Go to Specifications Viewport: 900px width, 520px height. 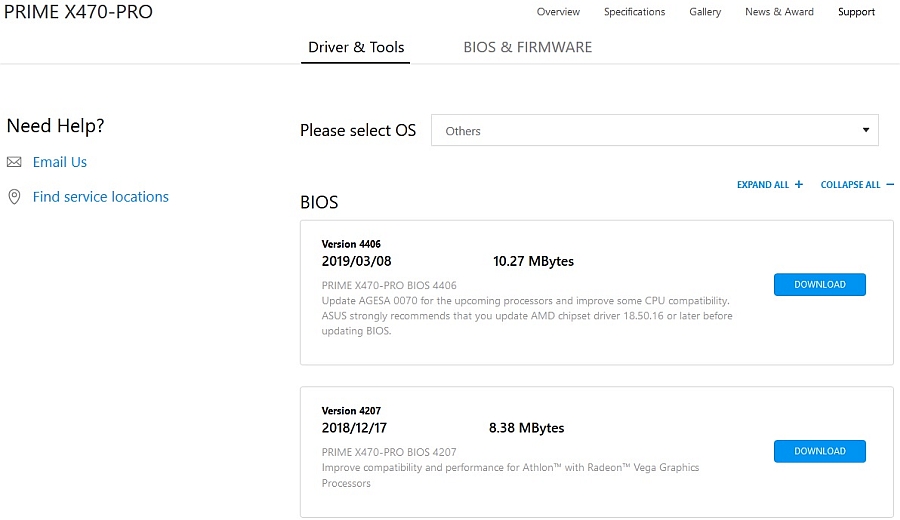pos(634,11)
